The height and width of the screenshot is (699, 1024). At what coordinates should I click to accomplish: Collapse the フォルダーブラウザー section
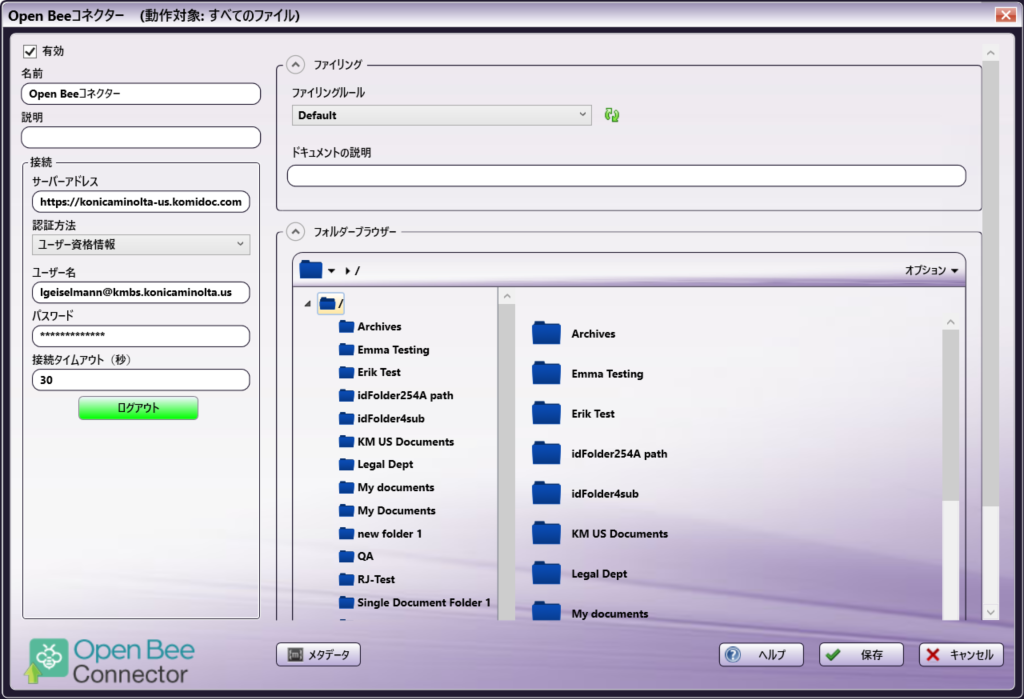click(295, 232)
